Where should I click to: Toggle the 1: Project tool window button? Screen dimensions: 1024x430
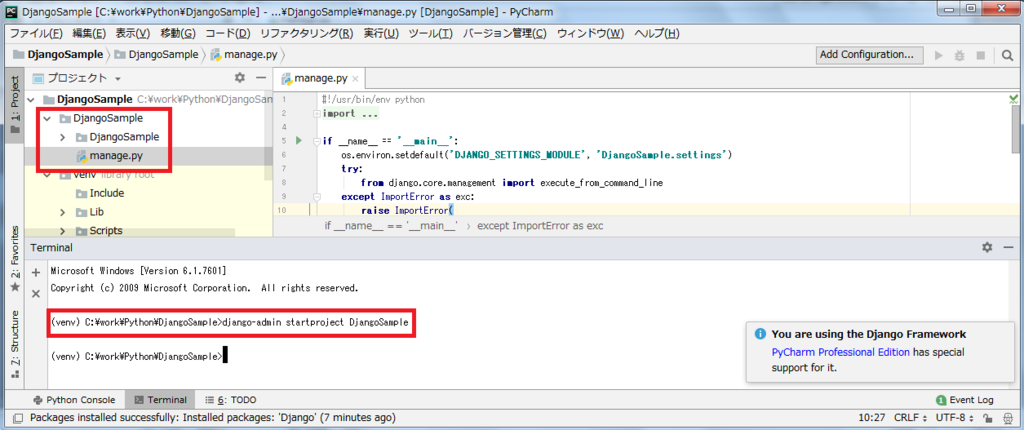tap(15, 104)
